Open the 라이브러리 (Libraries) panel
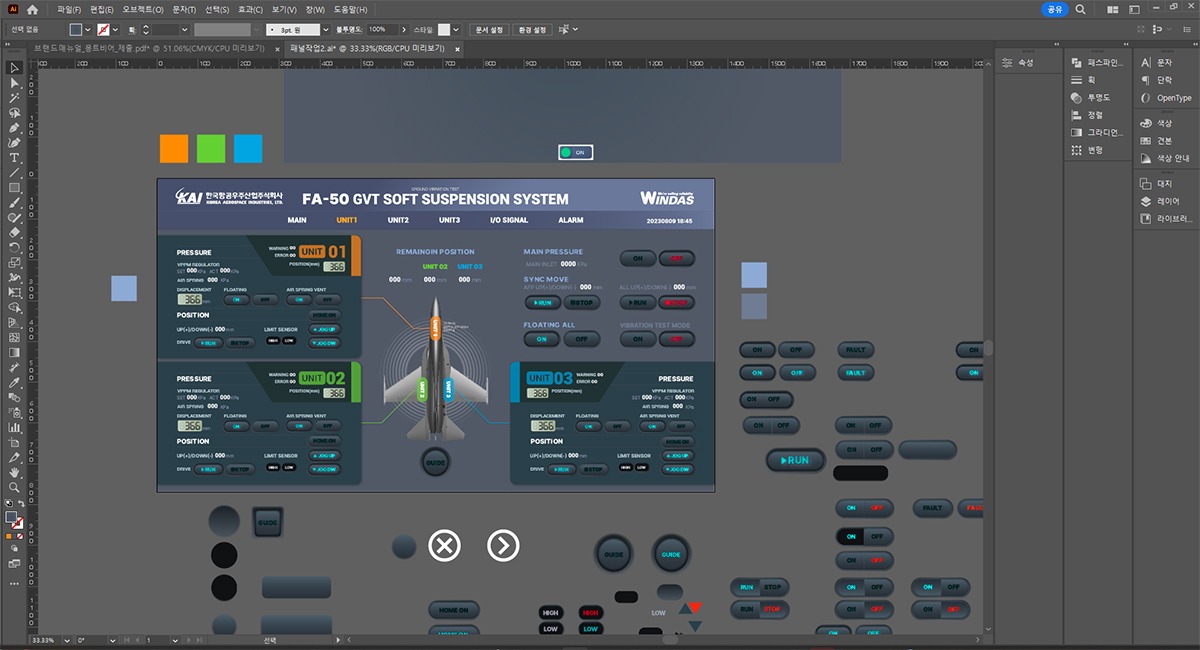The width and height of the screenshot is (1200, 650). pyautogui.click(x=1167, y=218)
